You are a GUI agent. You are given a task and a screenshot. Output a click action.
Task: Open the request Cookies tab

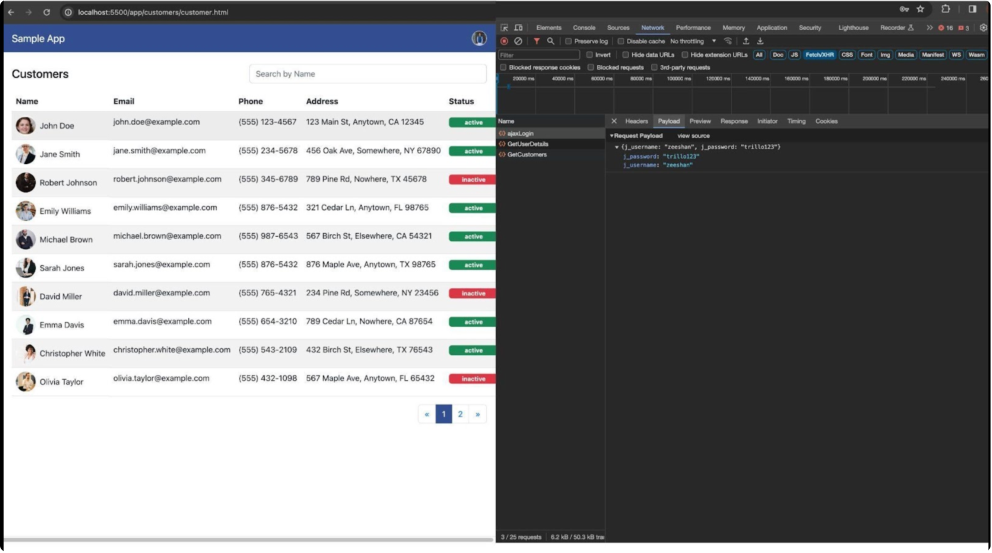pyautogui.click(x=826, y=121)
